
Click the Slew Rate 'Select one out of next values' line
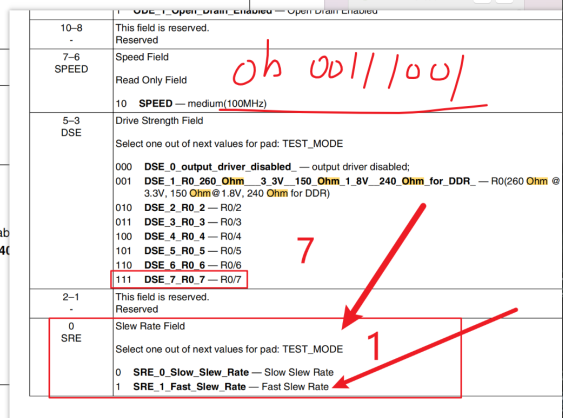229,349
